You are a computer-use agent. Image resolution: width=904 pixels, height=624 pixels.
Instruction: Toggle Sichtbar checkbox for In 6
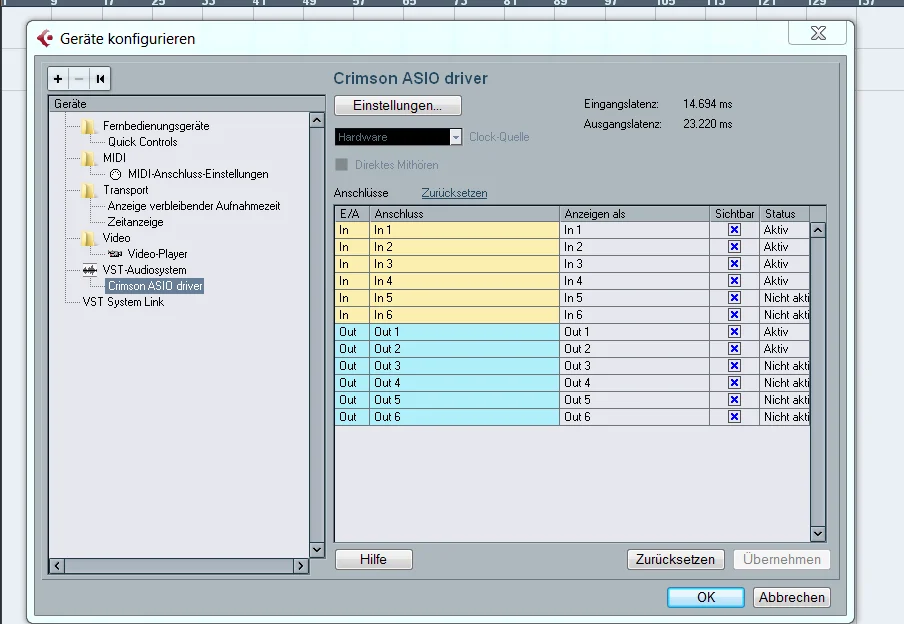pos(734,315)
